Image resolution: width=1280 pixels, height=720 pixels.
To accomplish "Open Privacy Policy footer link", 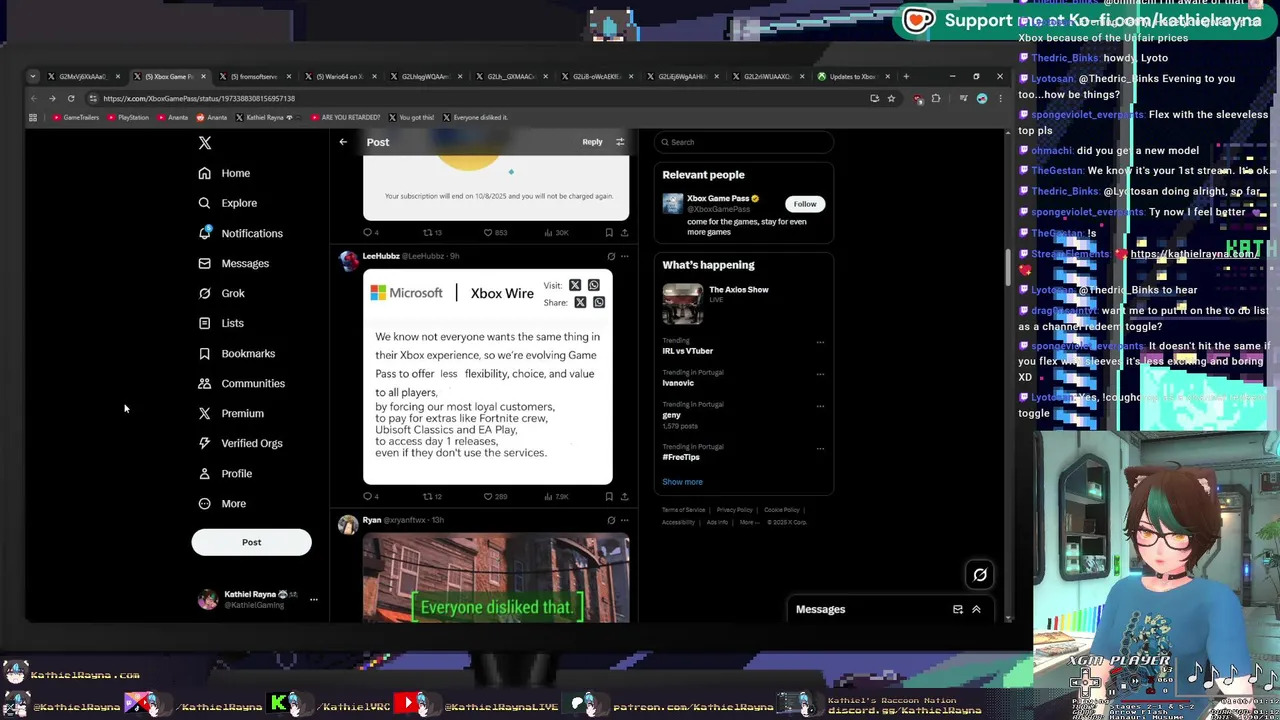I will [x=734, y=510].
